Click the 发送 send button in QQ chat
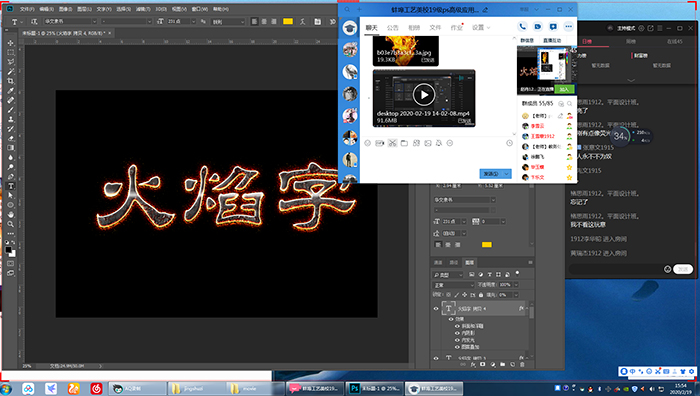The image size is (700, 396). (491, 174)
